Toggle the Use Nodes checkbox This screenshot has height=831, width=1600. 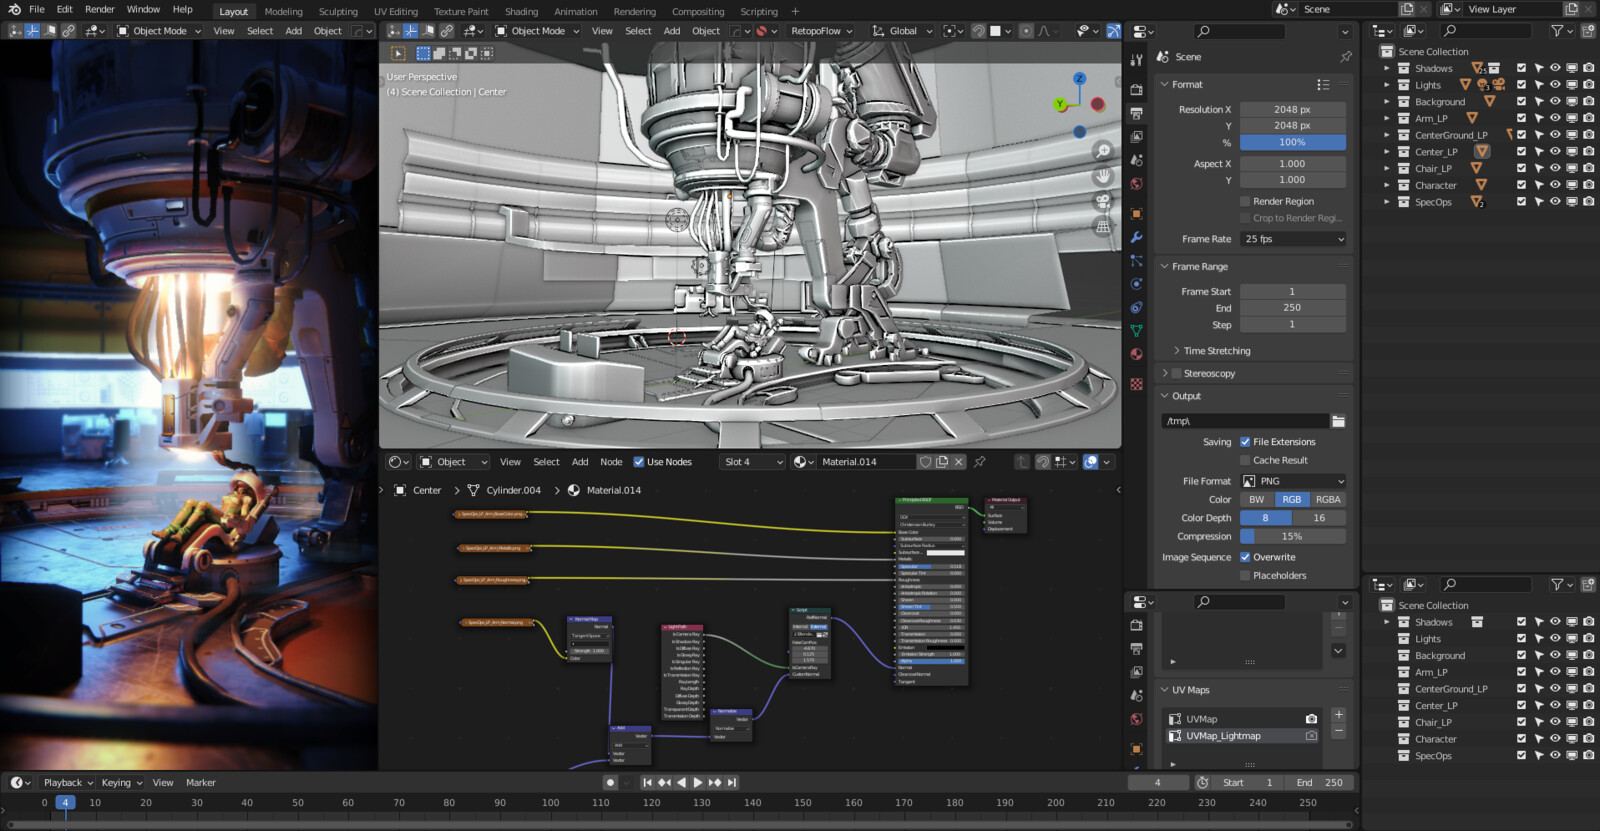[639, 462]
